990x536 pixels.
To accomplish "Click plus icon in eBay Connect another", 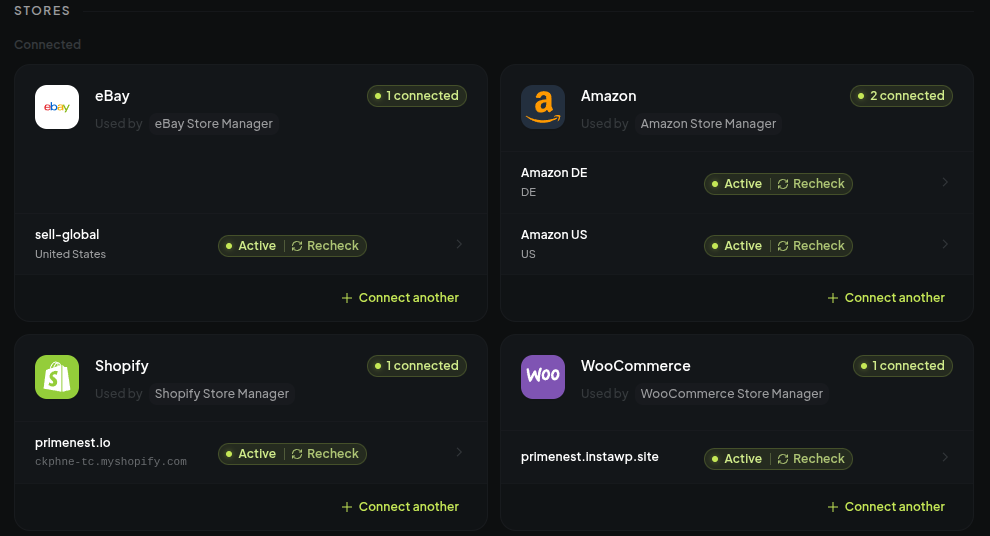I will [x=347, y=298].
